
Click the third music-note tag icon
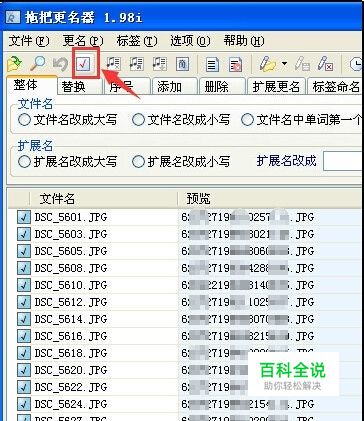pyautogui.click(x=160, y=63)
